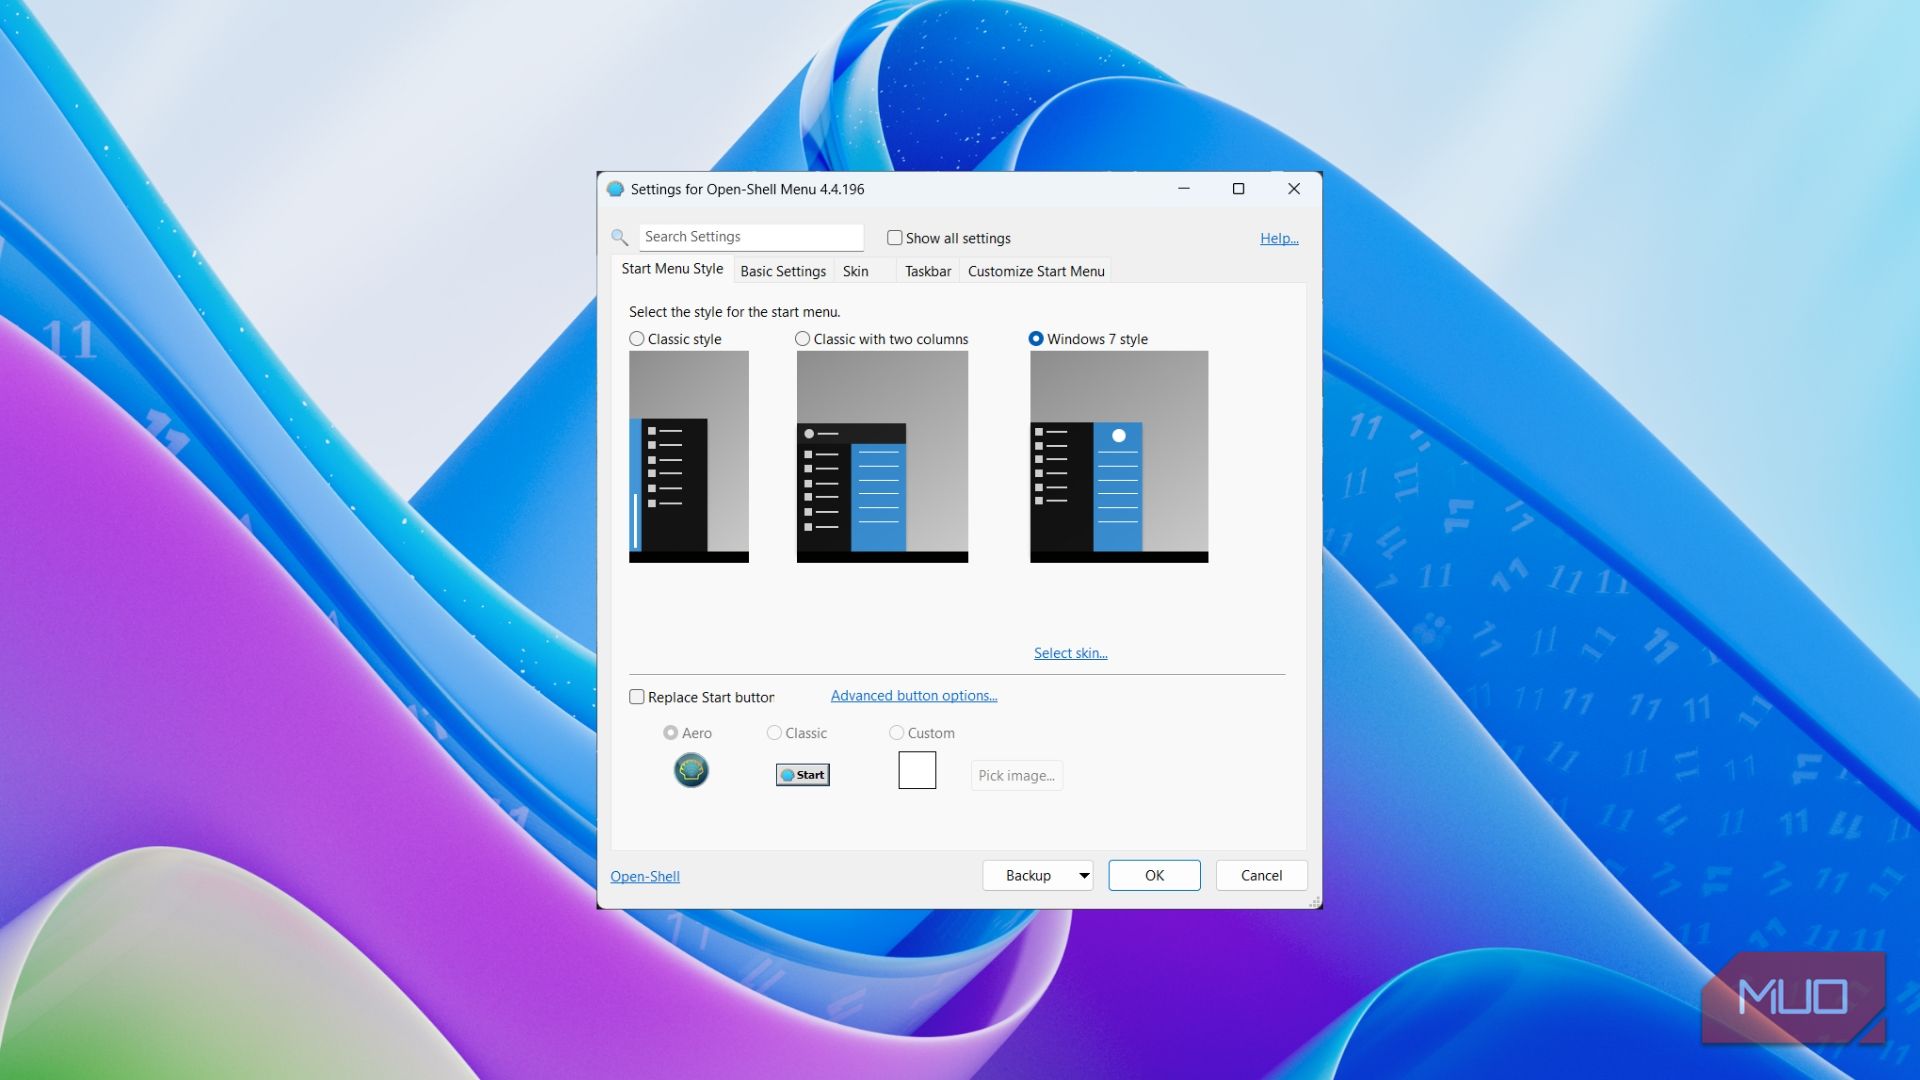
Task: Open the Skin tab
Action: coord(856,271)
